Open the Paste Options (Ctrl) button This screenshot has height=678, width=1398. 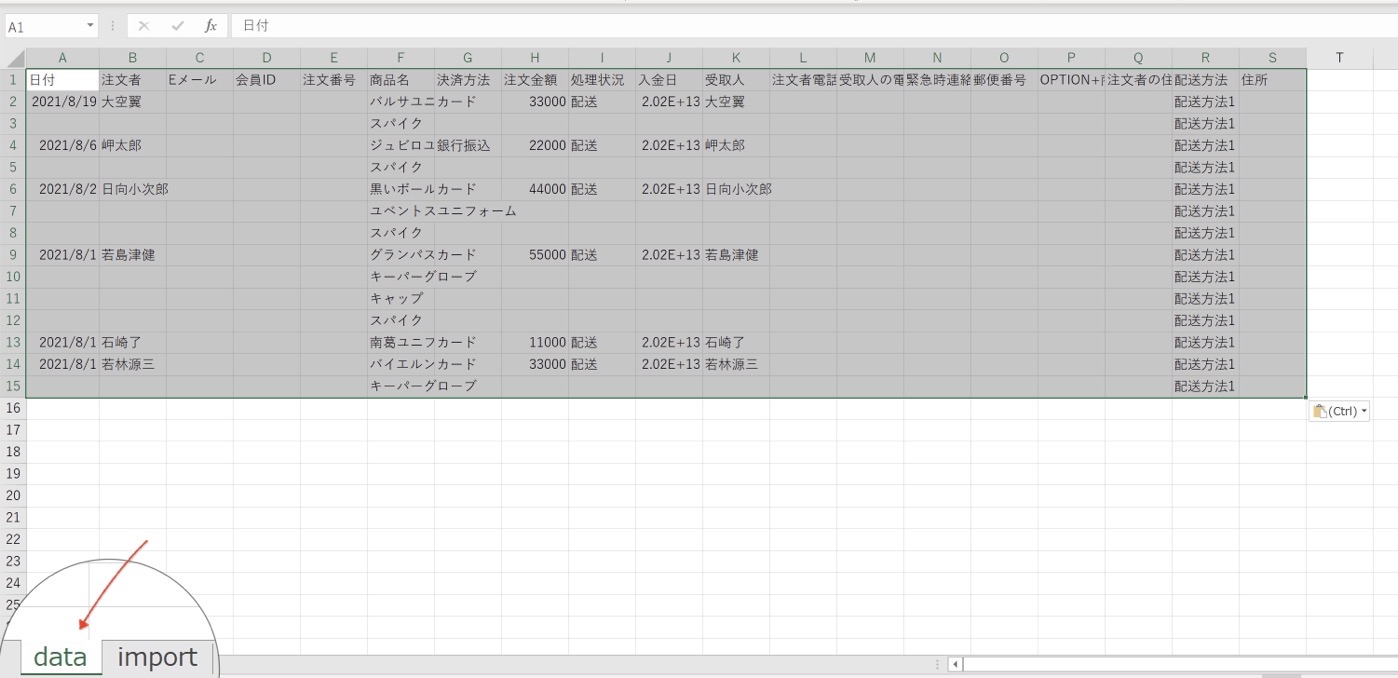tap(1339, 411)
